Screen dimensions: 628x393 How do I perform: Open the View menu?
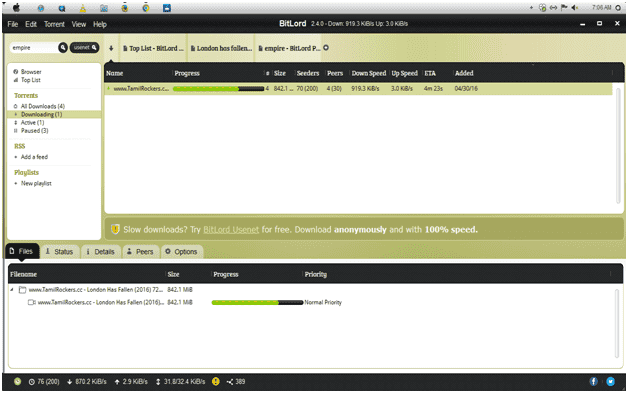click(x=78, y=24)
